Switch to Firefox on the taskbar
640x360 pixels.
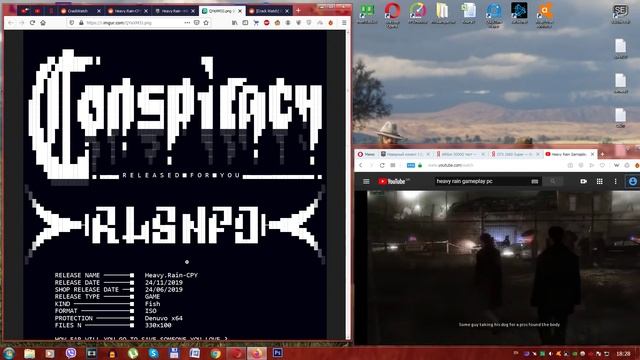click(x=257, y=353)
